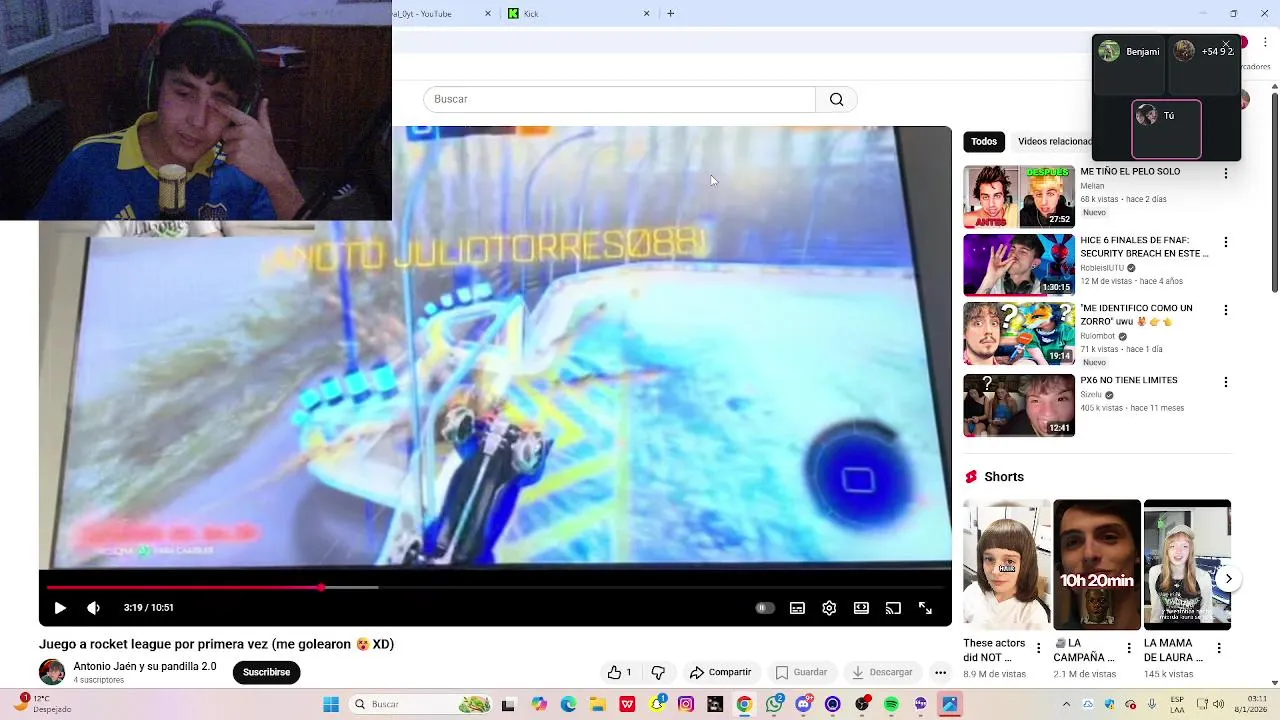1280x720 pixels.
Task: Select the Todos filter chip
Action: click(984, 141)
